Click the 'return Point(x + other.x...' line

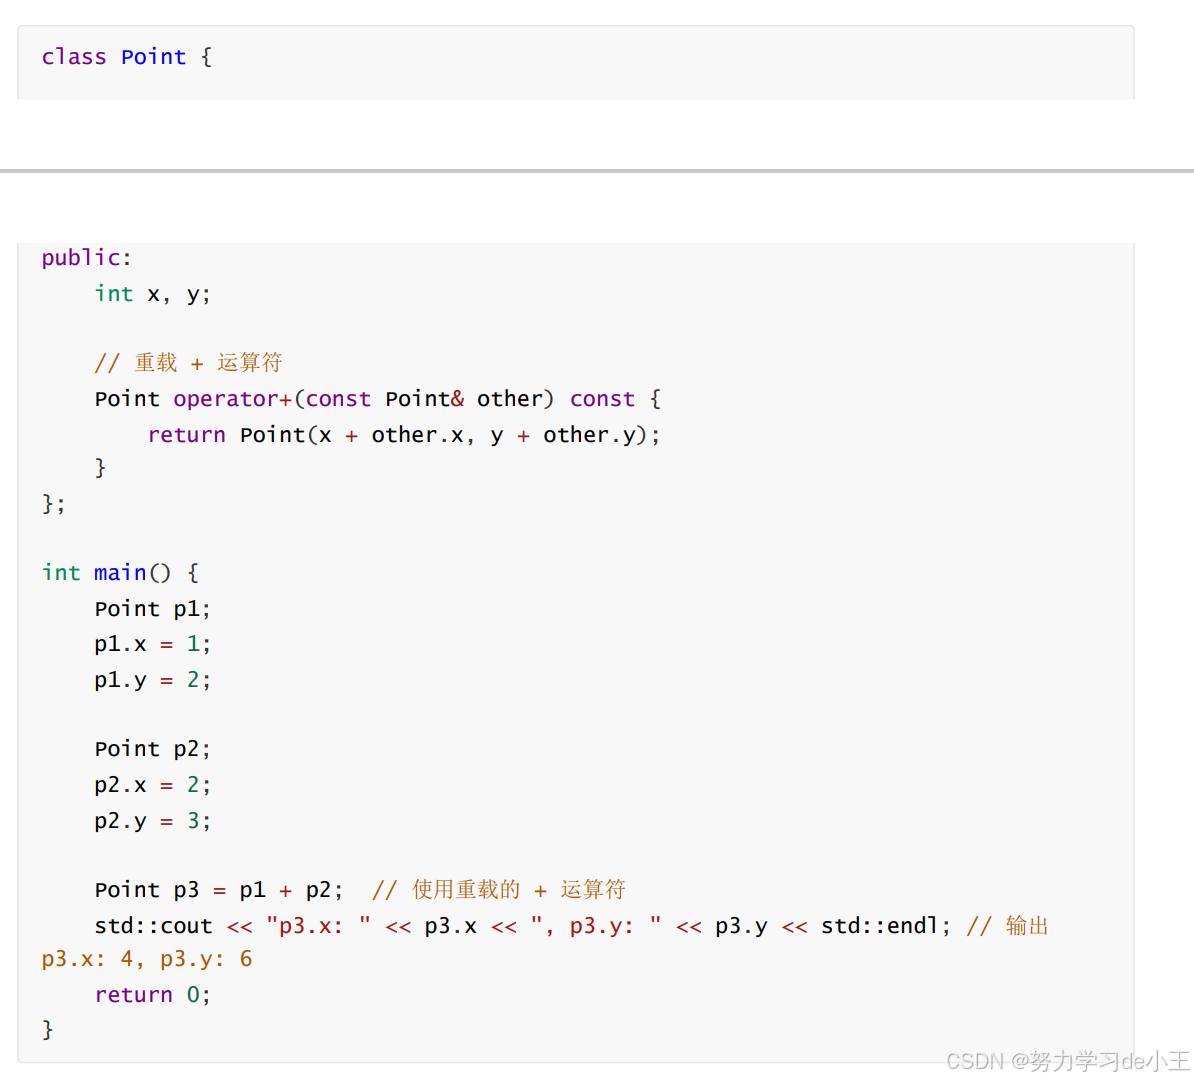click(404, 435)
